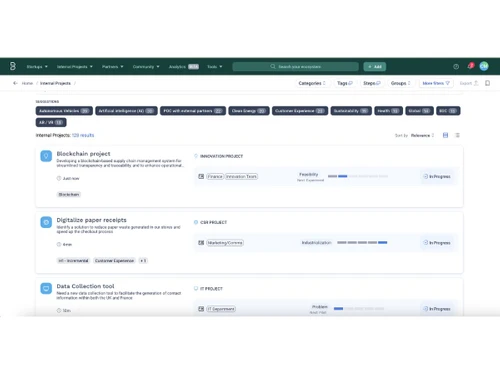Click the Marketing/Comms group tag

click(225, 243)
